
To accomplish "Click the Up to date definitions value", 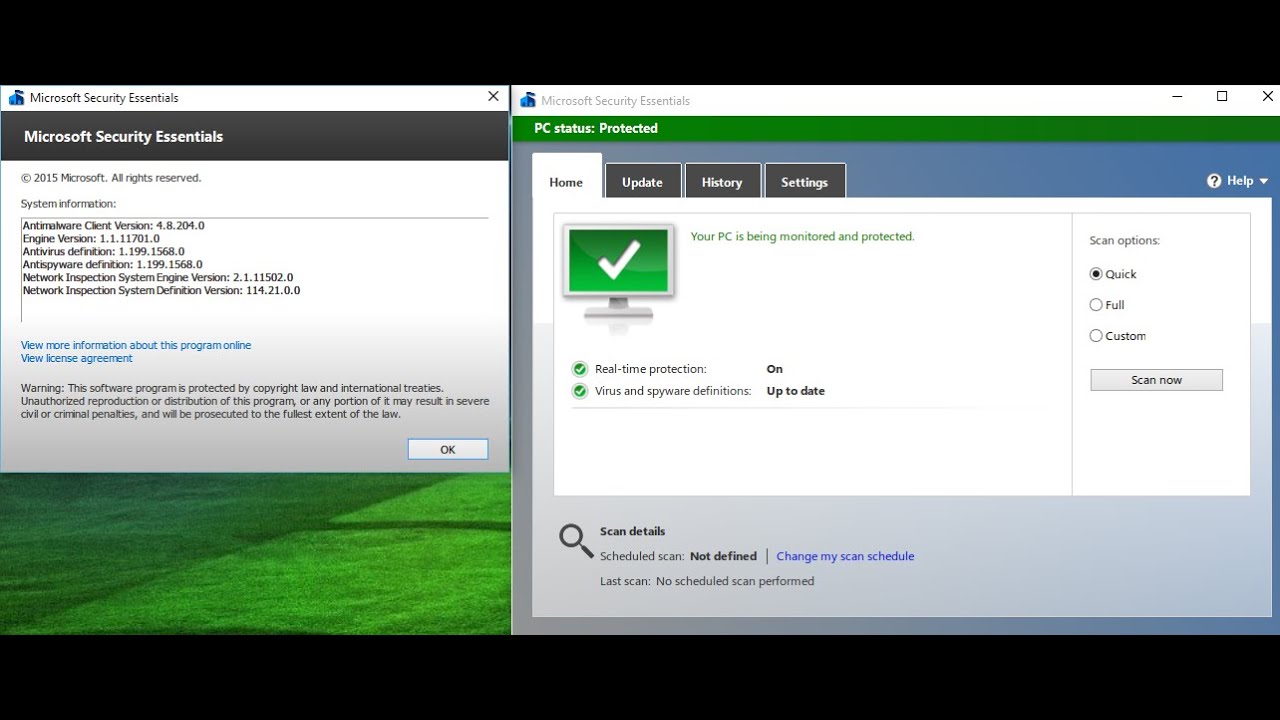I will 796,391.
